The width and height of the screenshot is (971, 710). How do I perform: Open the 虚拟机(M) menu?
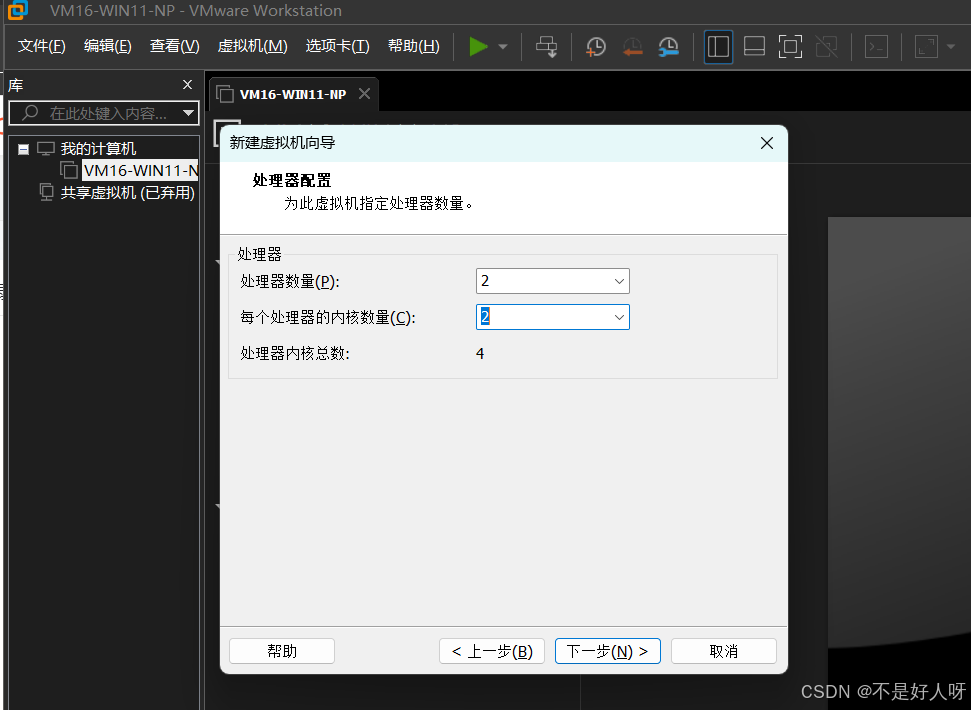(x=253, y=46)
